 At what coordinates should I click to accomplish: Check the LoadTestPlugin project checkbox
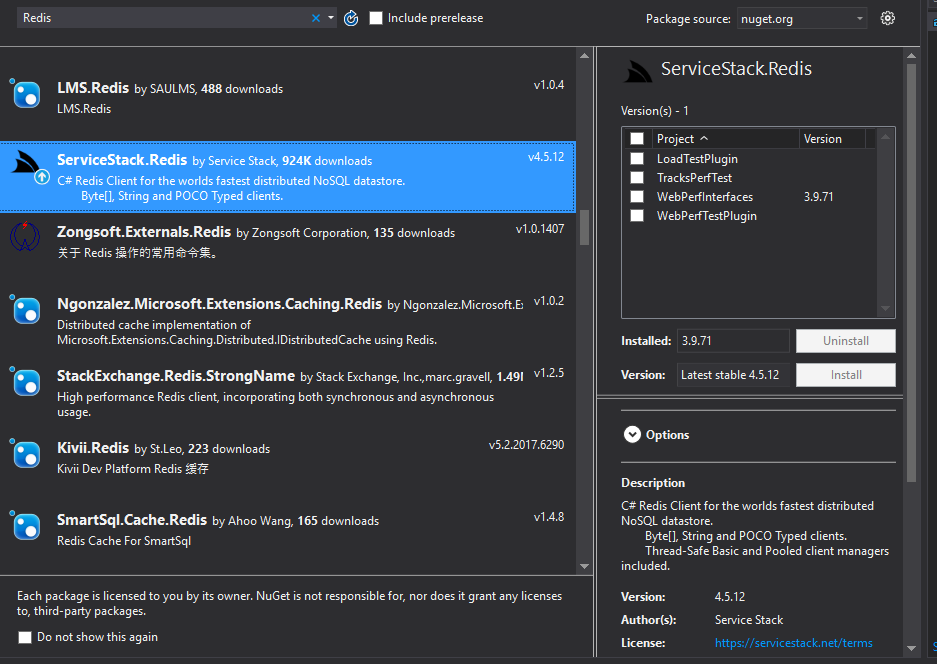tap(637, 158)
